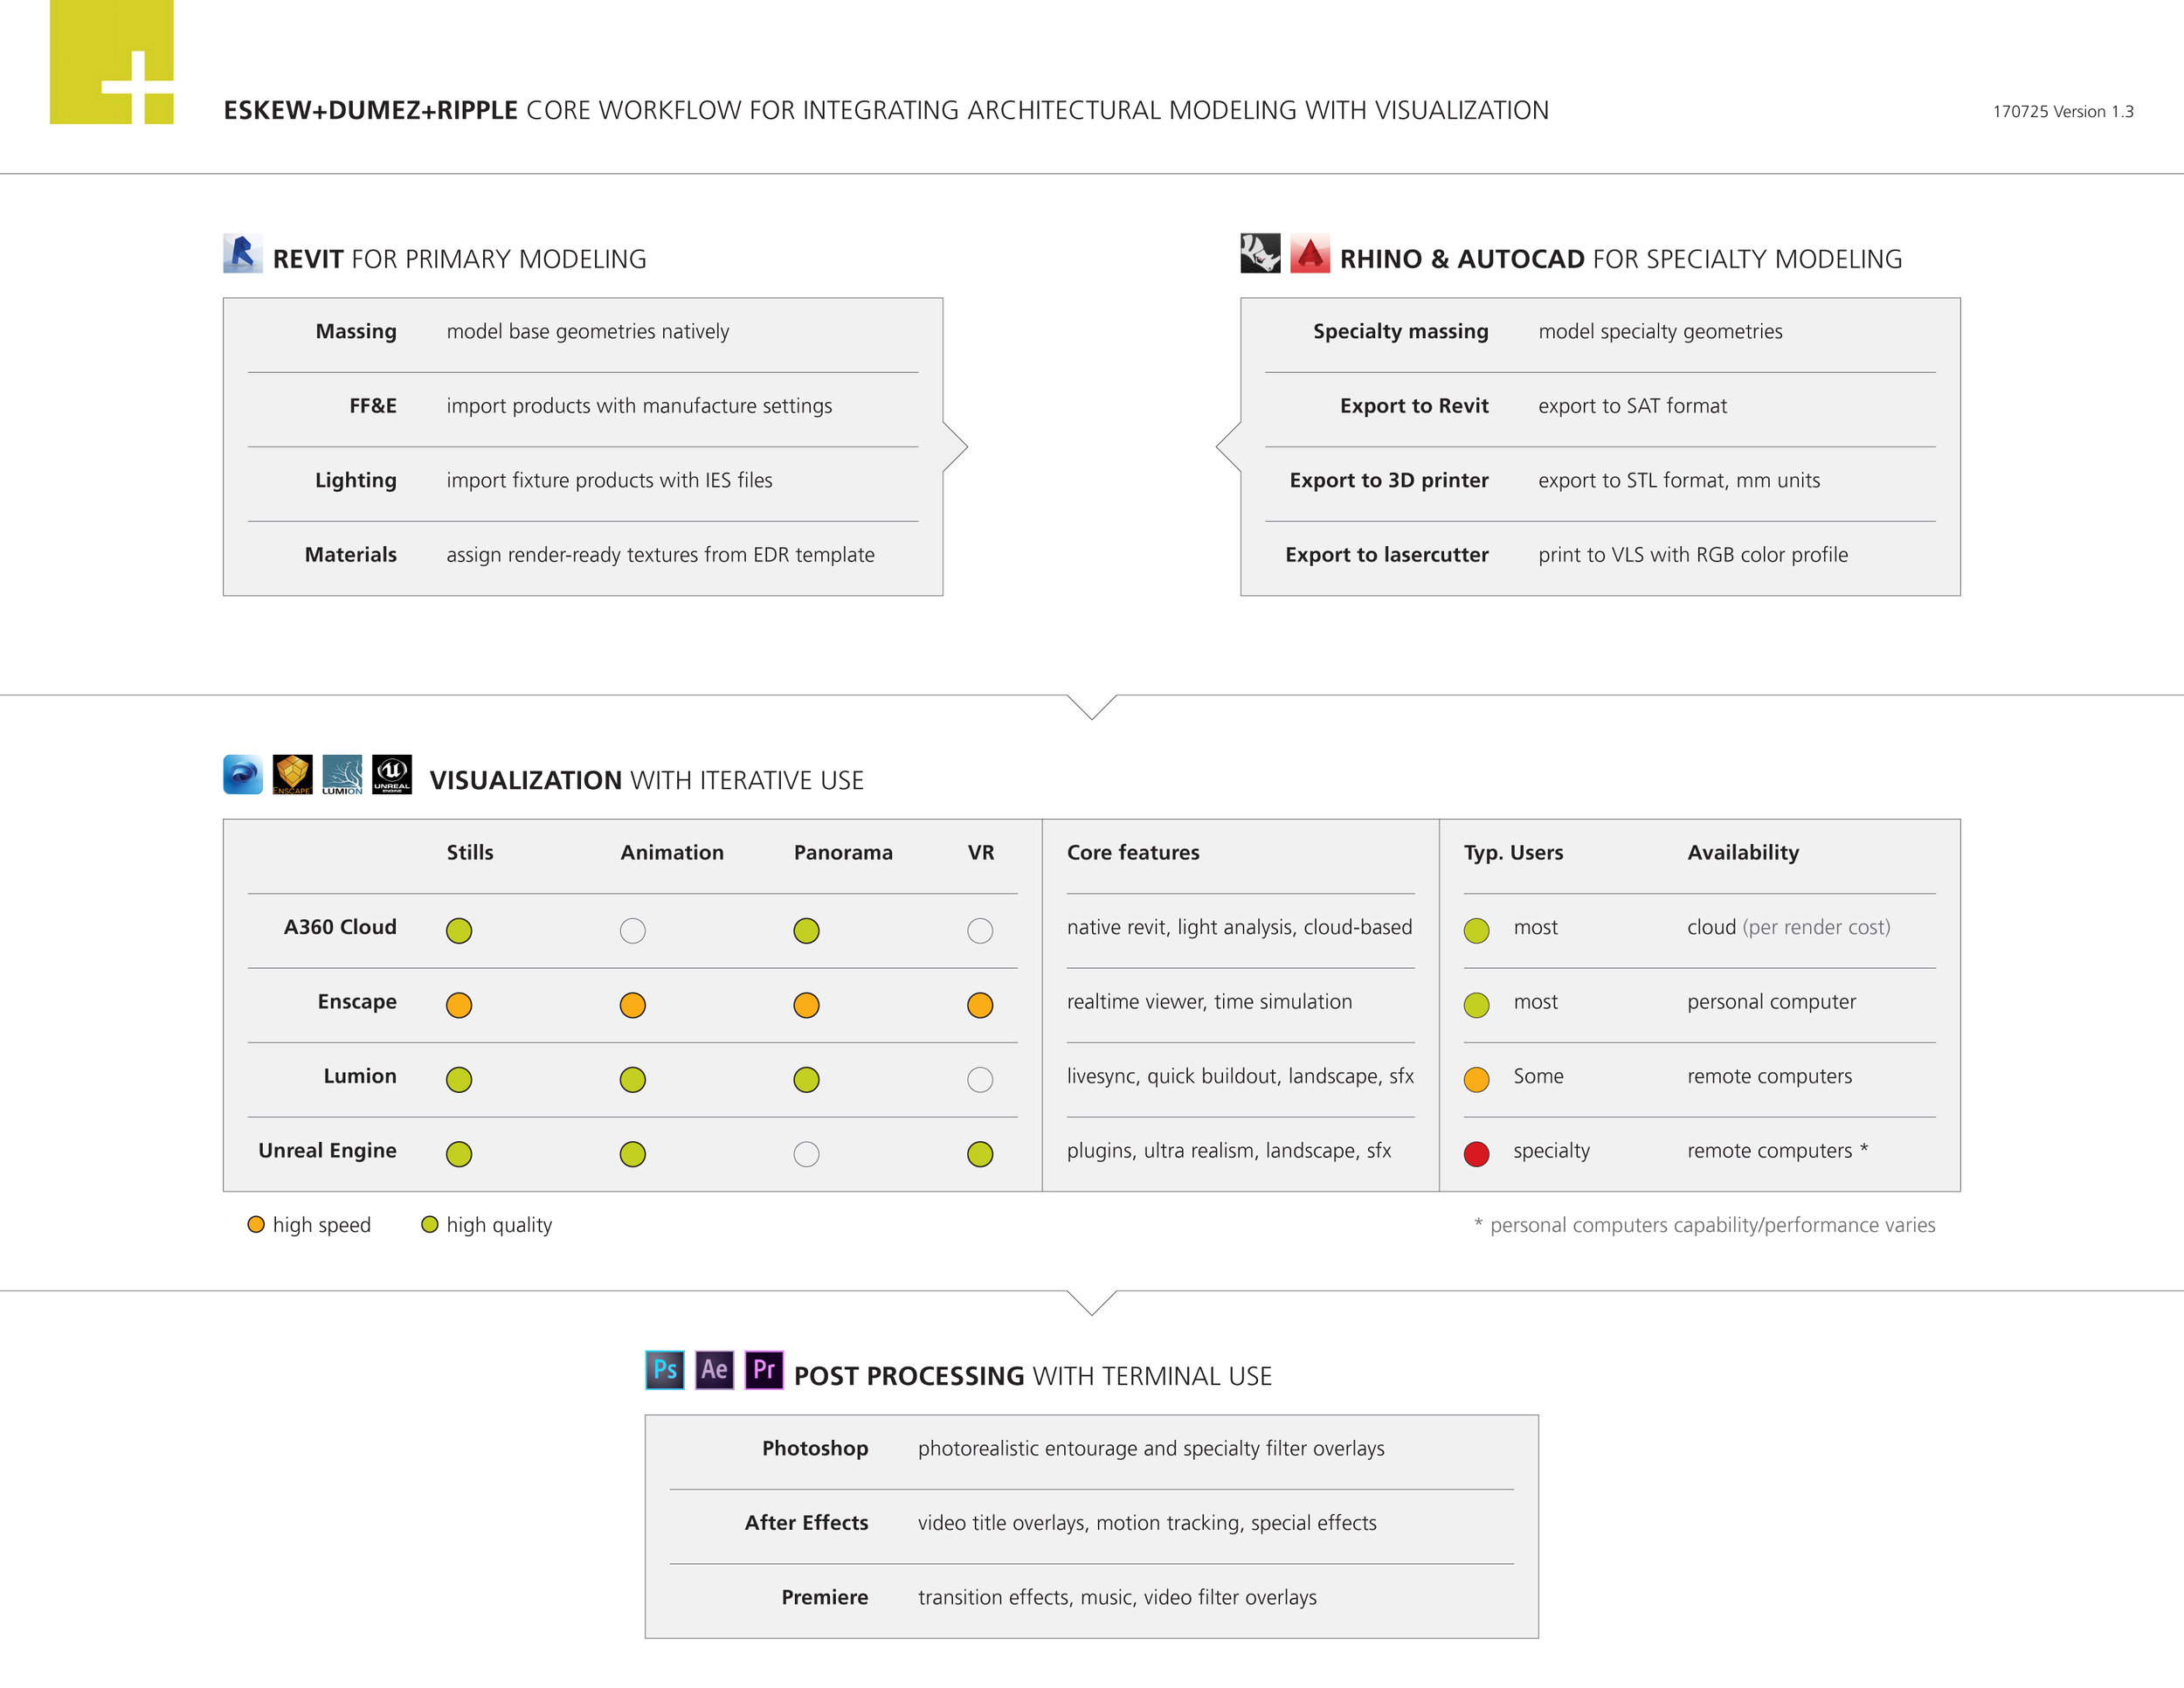Viewport: 2184px width, 1688px height.
Task: Click the Lumion logo icon
Action: tap(342, 775)
